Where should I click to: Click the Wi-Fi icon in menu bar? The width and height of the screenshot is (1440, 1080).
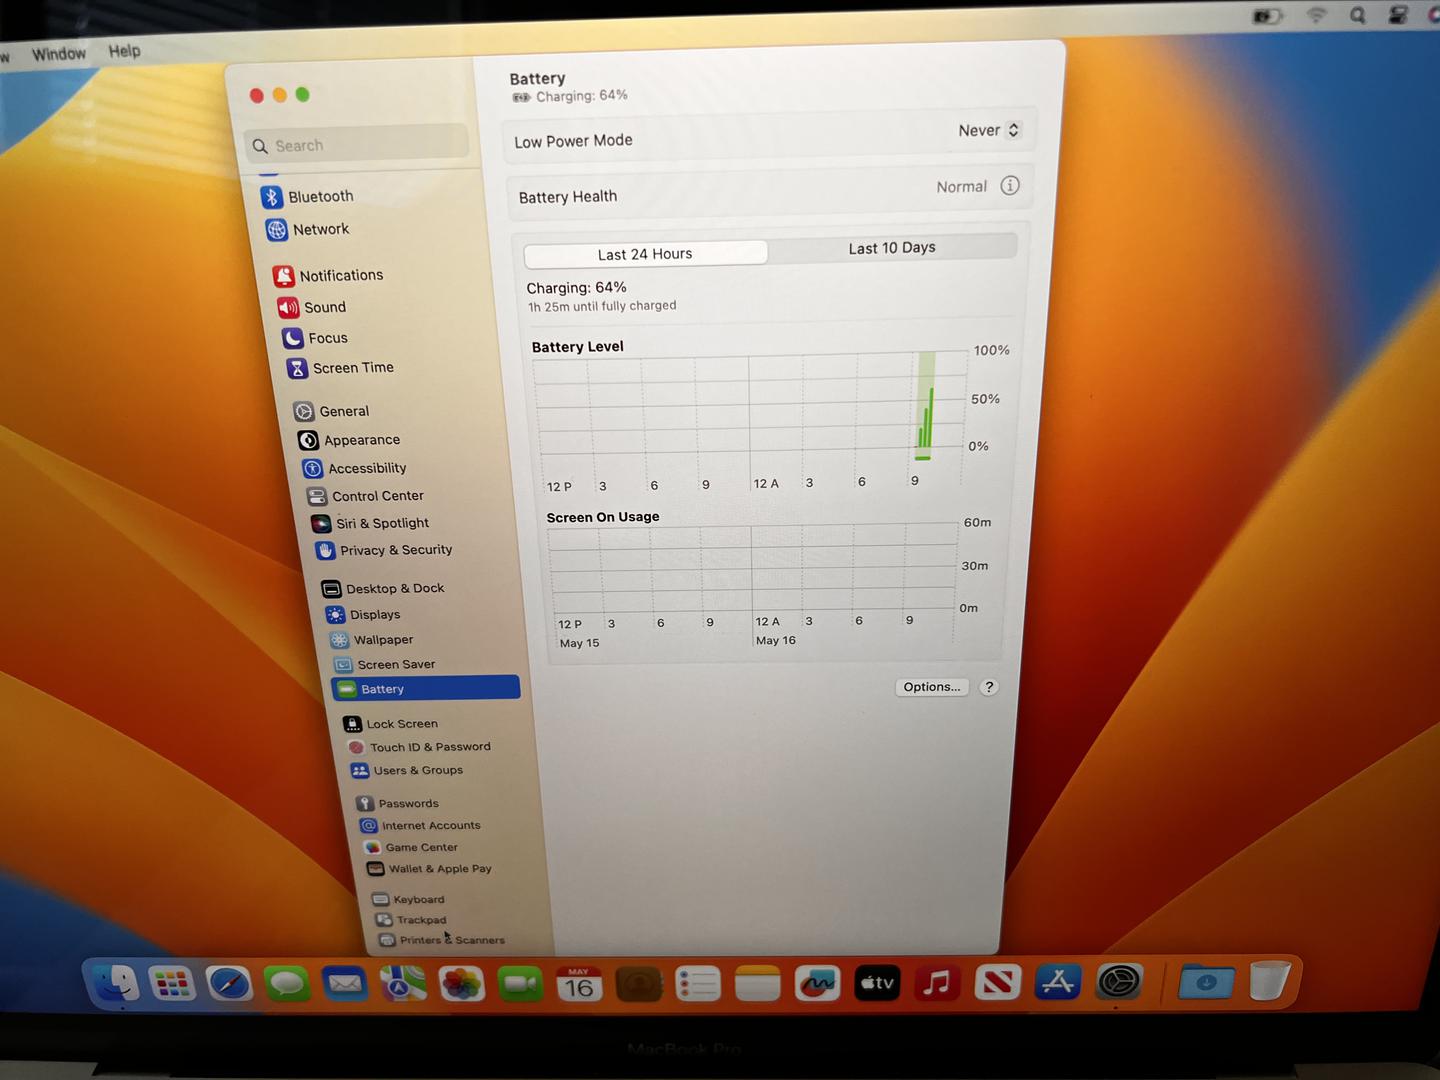(x=1317, y=15)
